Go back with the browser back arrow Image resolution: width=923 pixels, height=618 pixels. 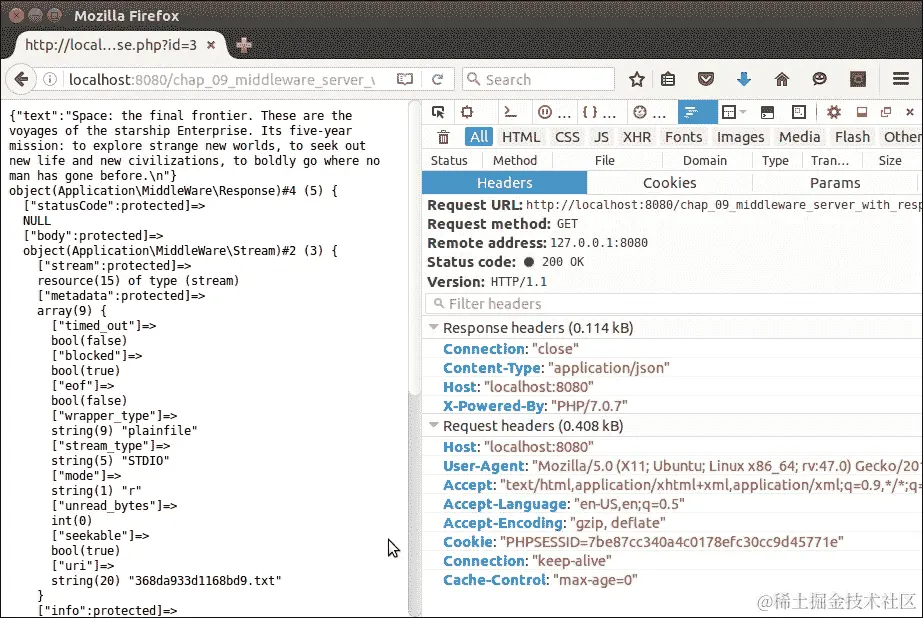click(21, 79)
